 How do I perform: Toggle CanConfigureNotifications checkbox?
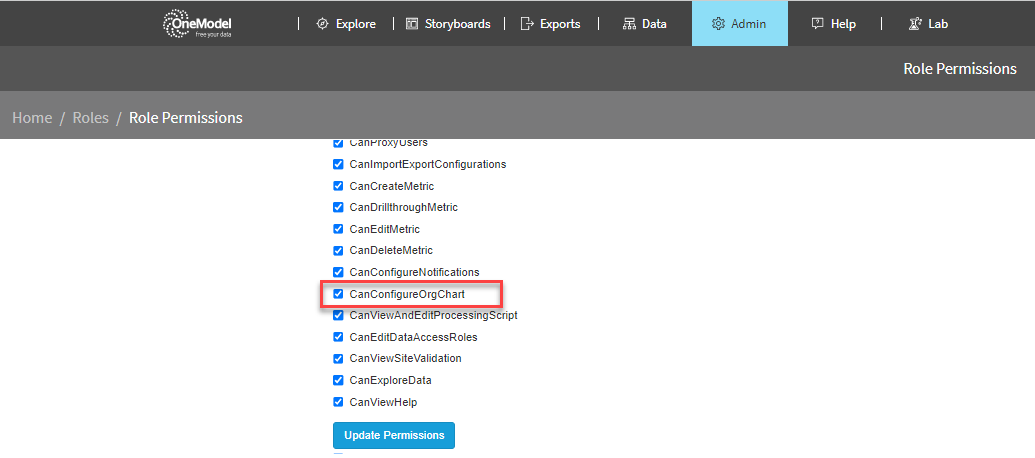tap(338, 272)
